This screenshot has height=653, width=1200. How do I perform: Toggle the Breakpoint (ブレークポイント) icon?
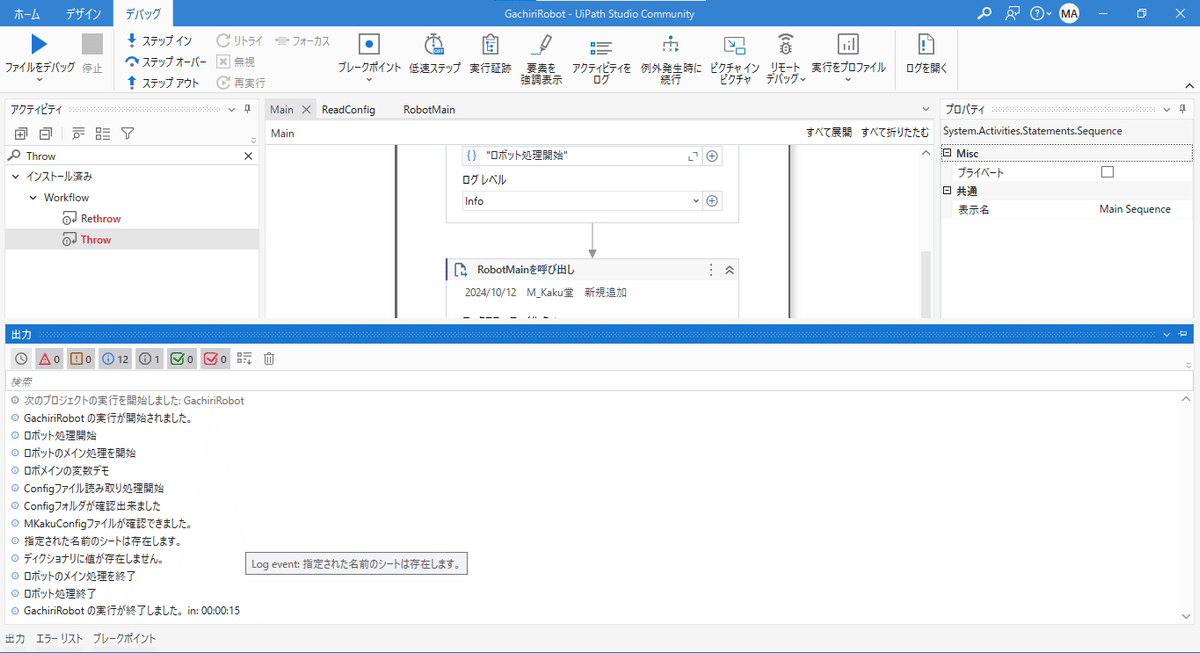[x=369, y=45]
